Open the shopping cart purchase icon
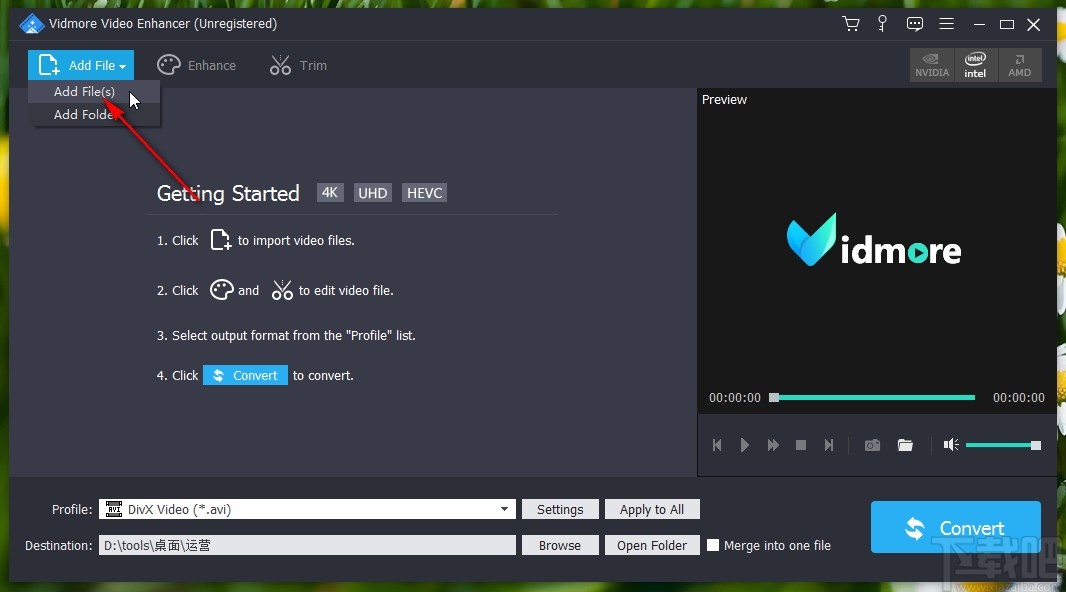 point(850,24)
